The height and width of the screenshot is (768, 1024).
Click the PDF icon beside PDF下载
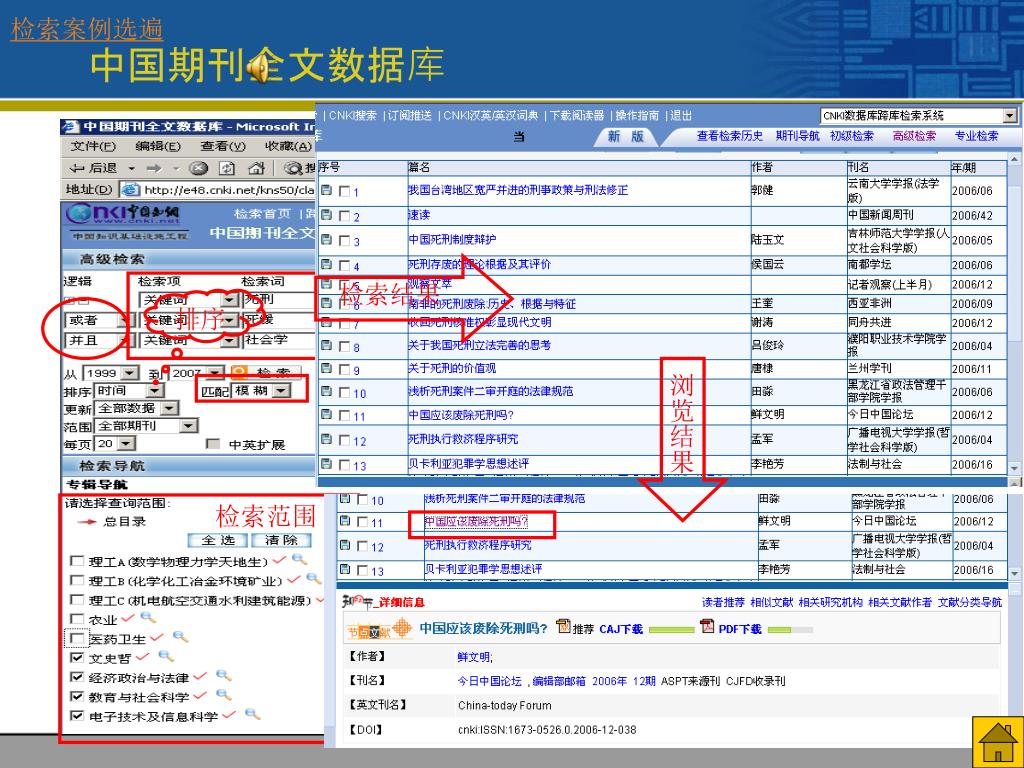707,627
